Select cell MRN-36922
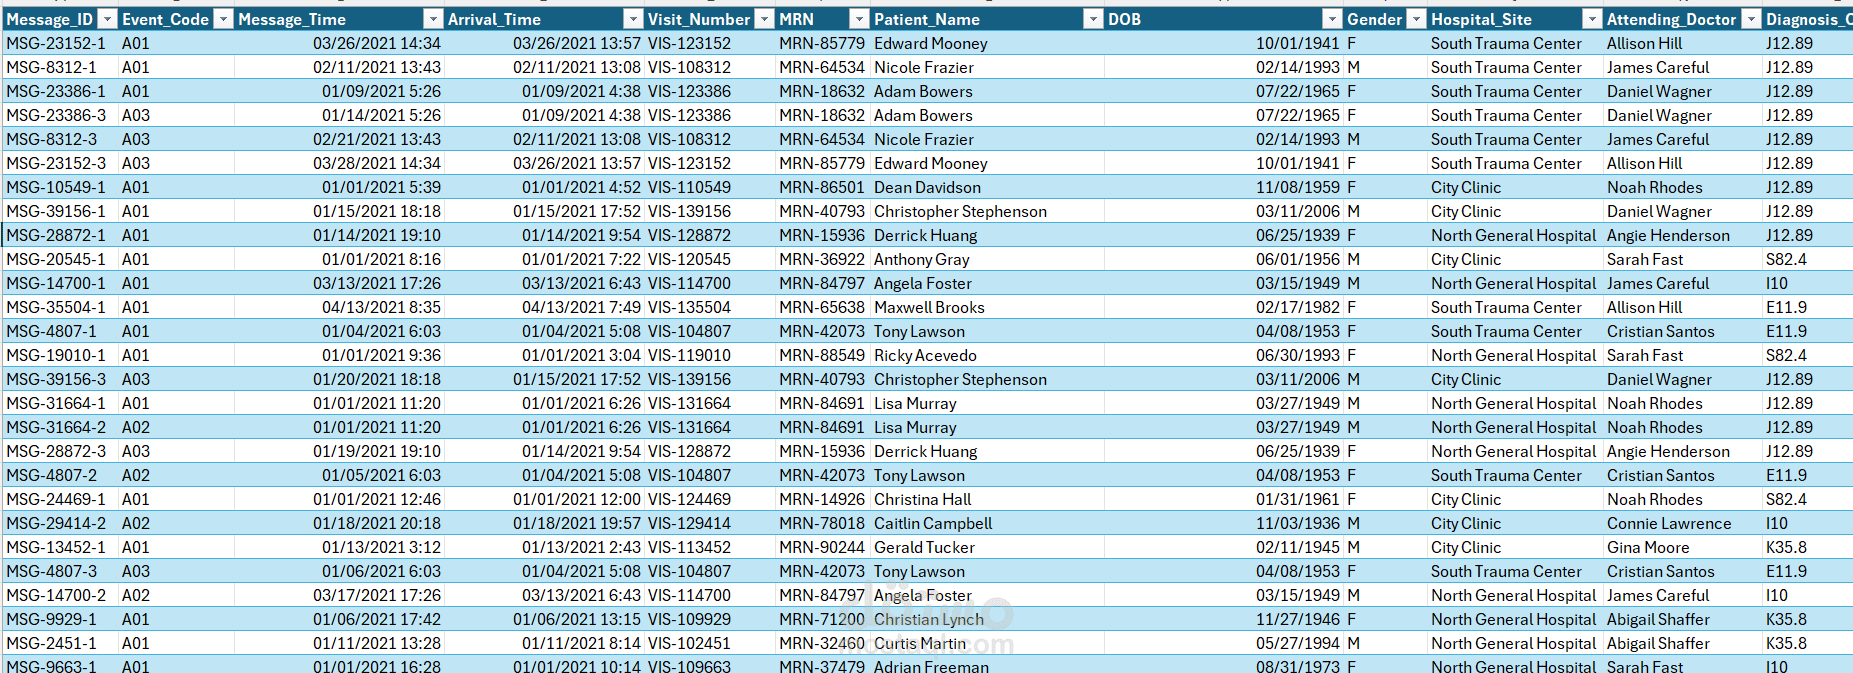The width and height of the screenshot is (1853, 673). point(822,259)
